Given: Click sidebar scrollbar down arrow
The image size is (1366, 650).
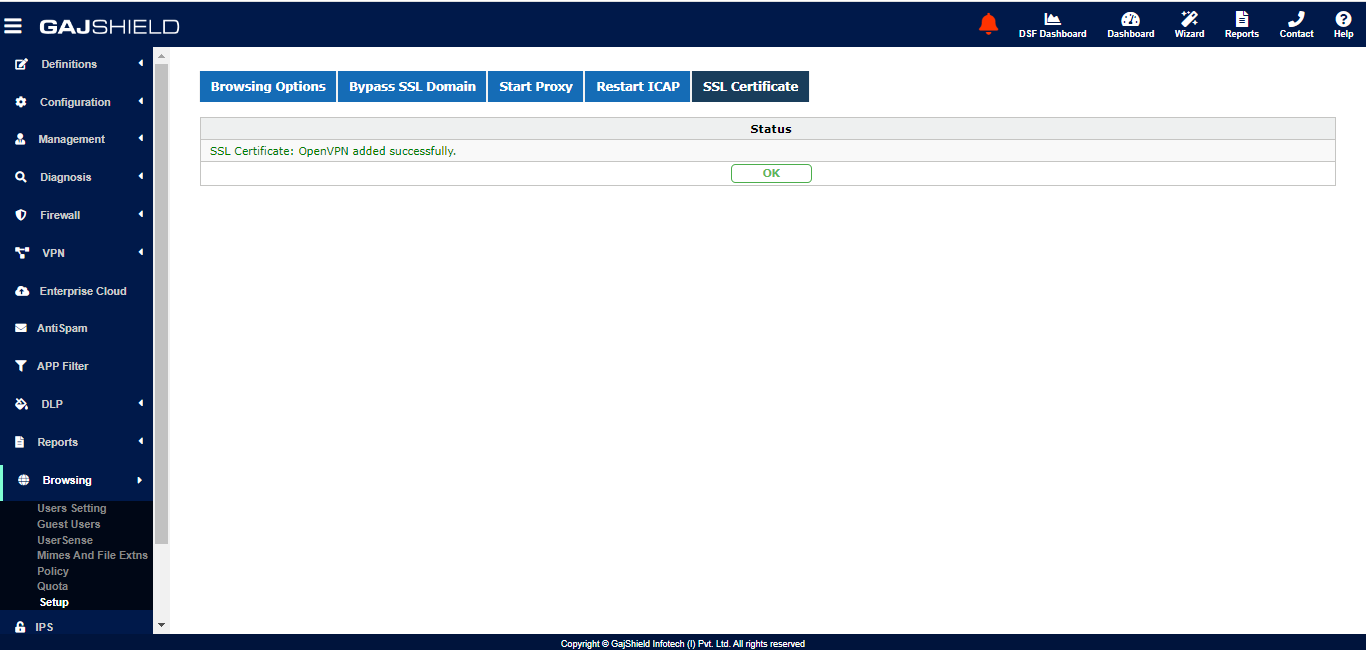Looking at the screenshot, I should pyautogui.click(x=161, y=625).
